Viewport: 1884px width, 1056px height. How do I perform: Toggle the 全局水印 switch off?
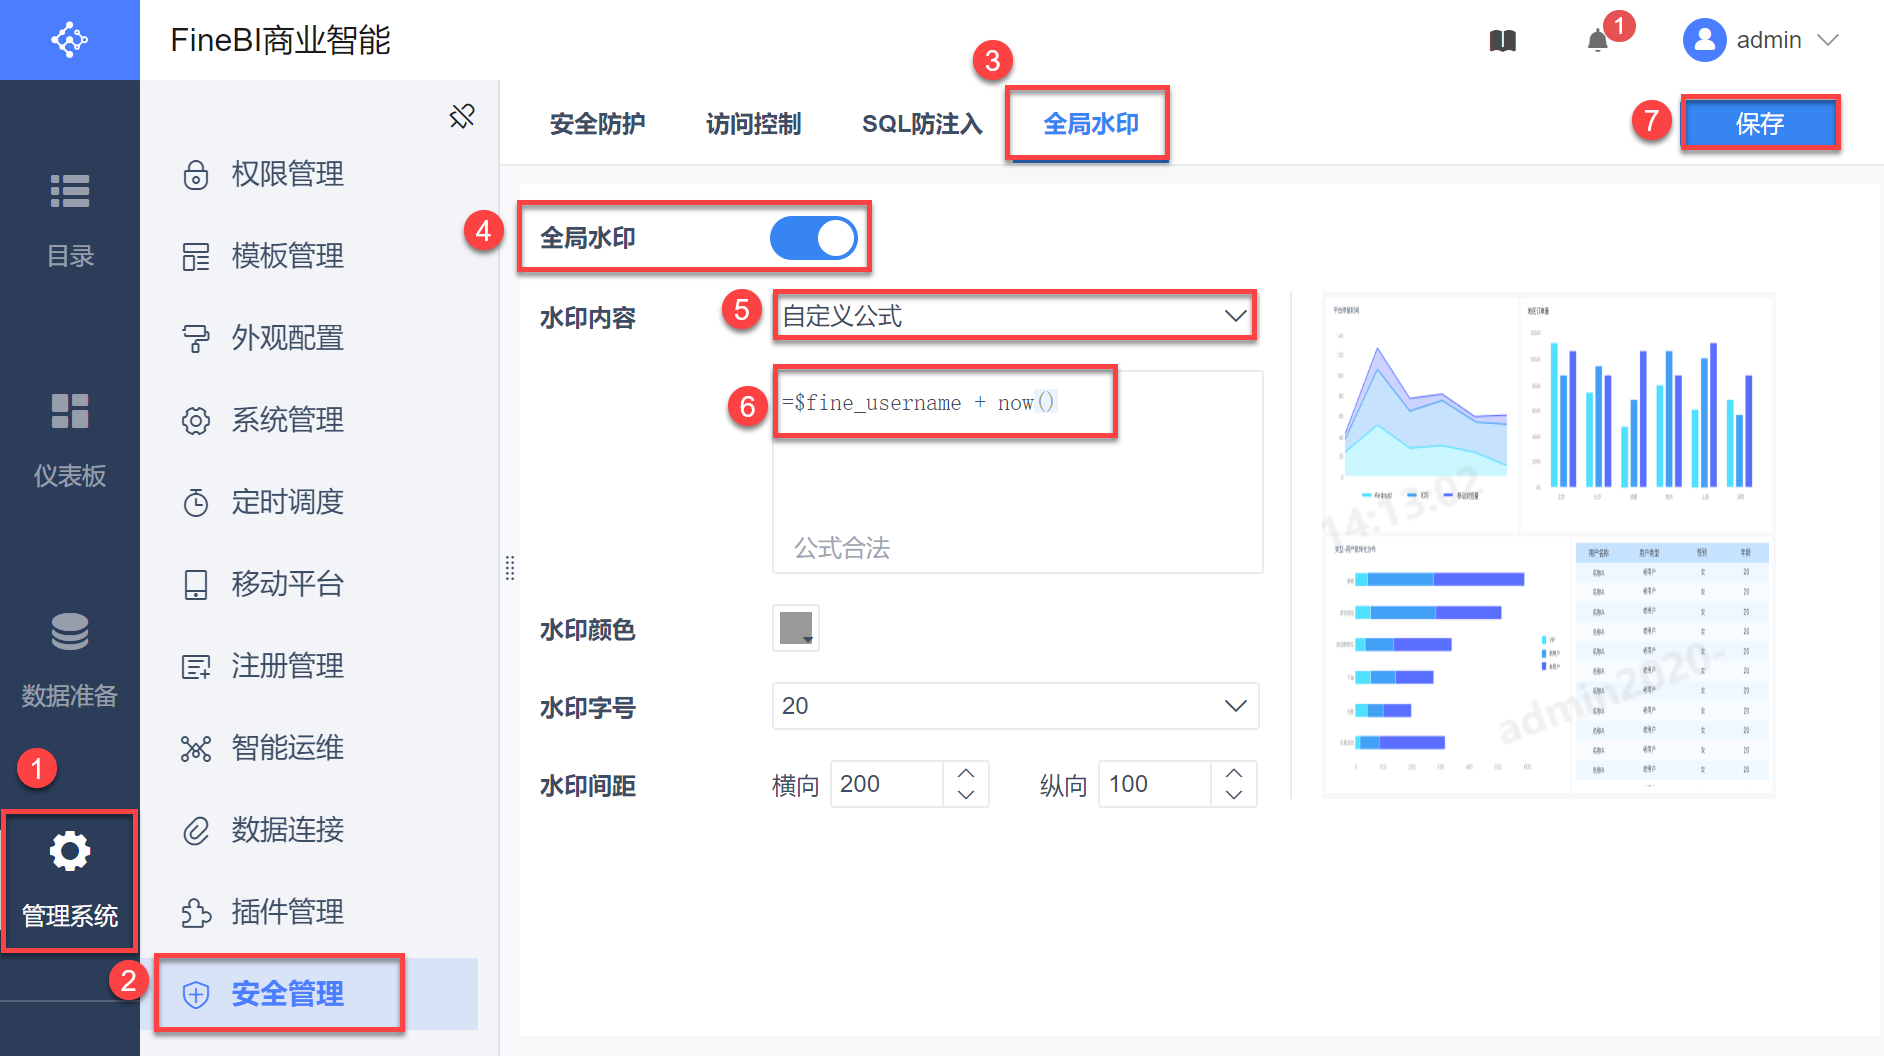[x=814, y=238]
